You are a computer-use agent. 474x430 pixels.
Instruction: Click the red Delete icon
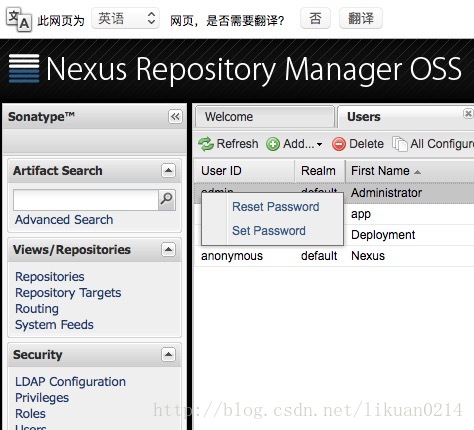point(339,144)
